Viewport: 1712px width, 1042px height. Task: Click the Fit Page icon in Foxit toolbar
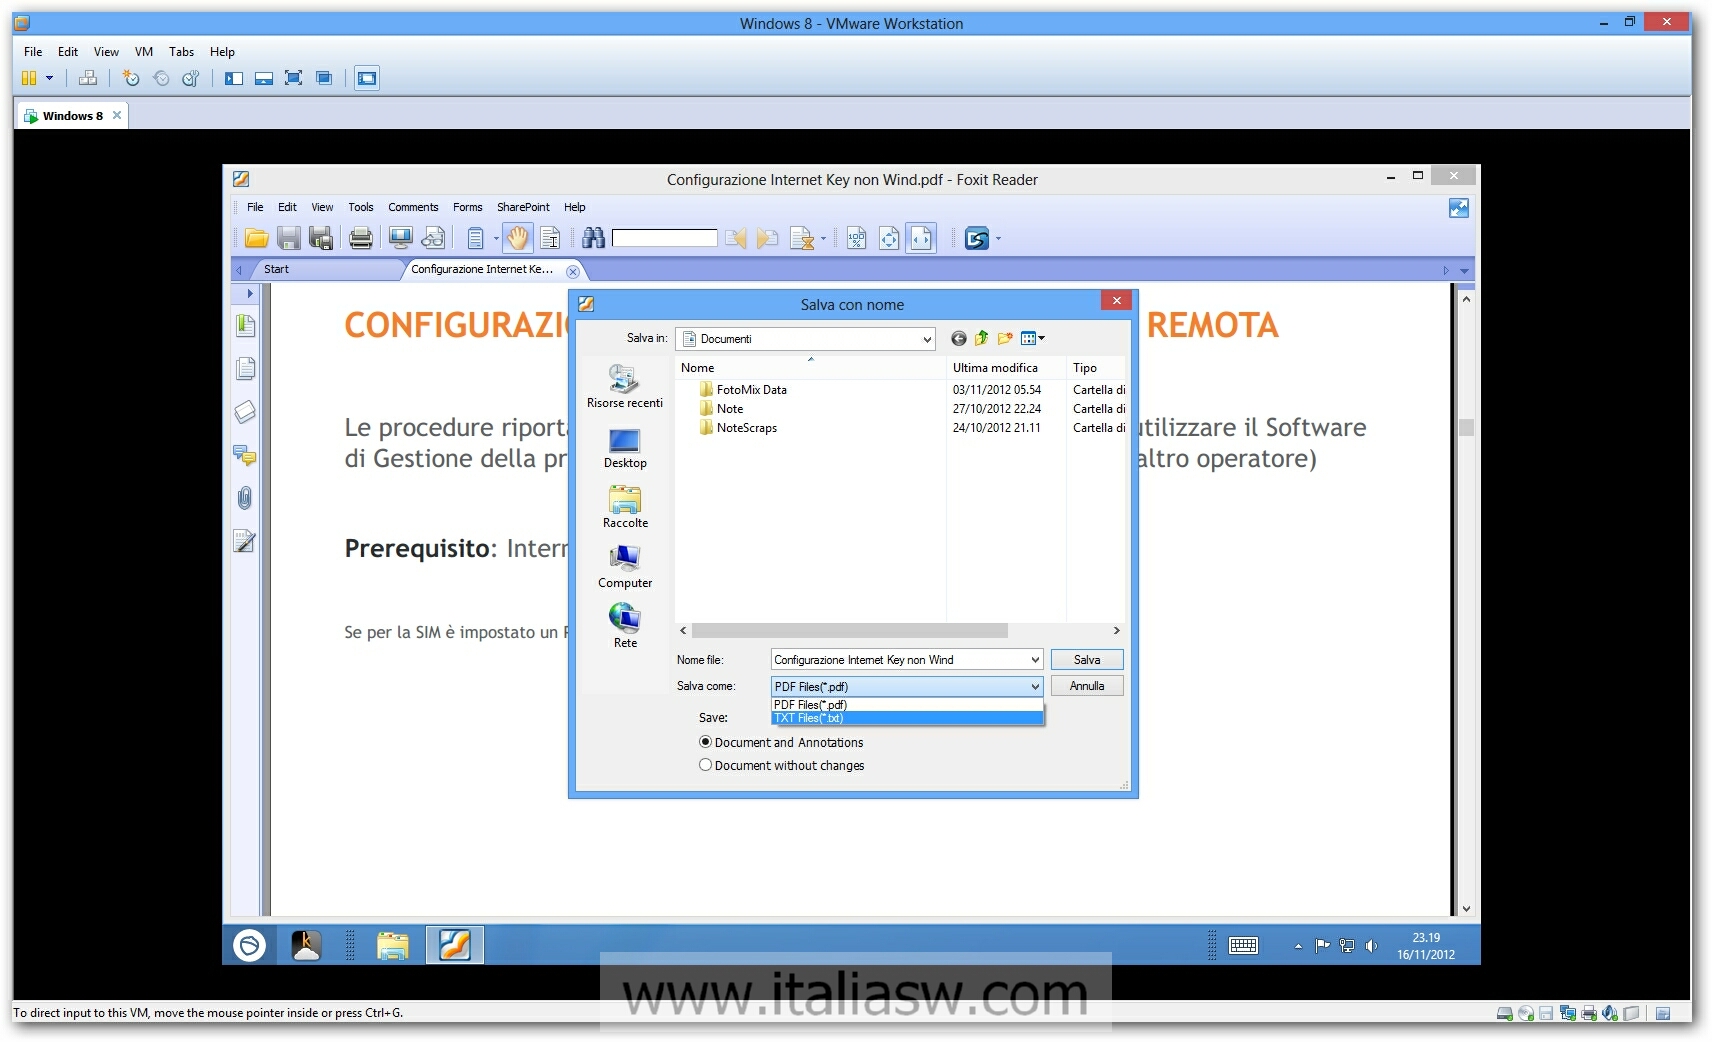point(889,238)
